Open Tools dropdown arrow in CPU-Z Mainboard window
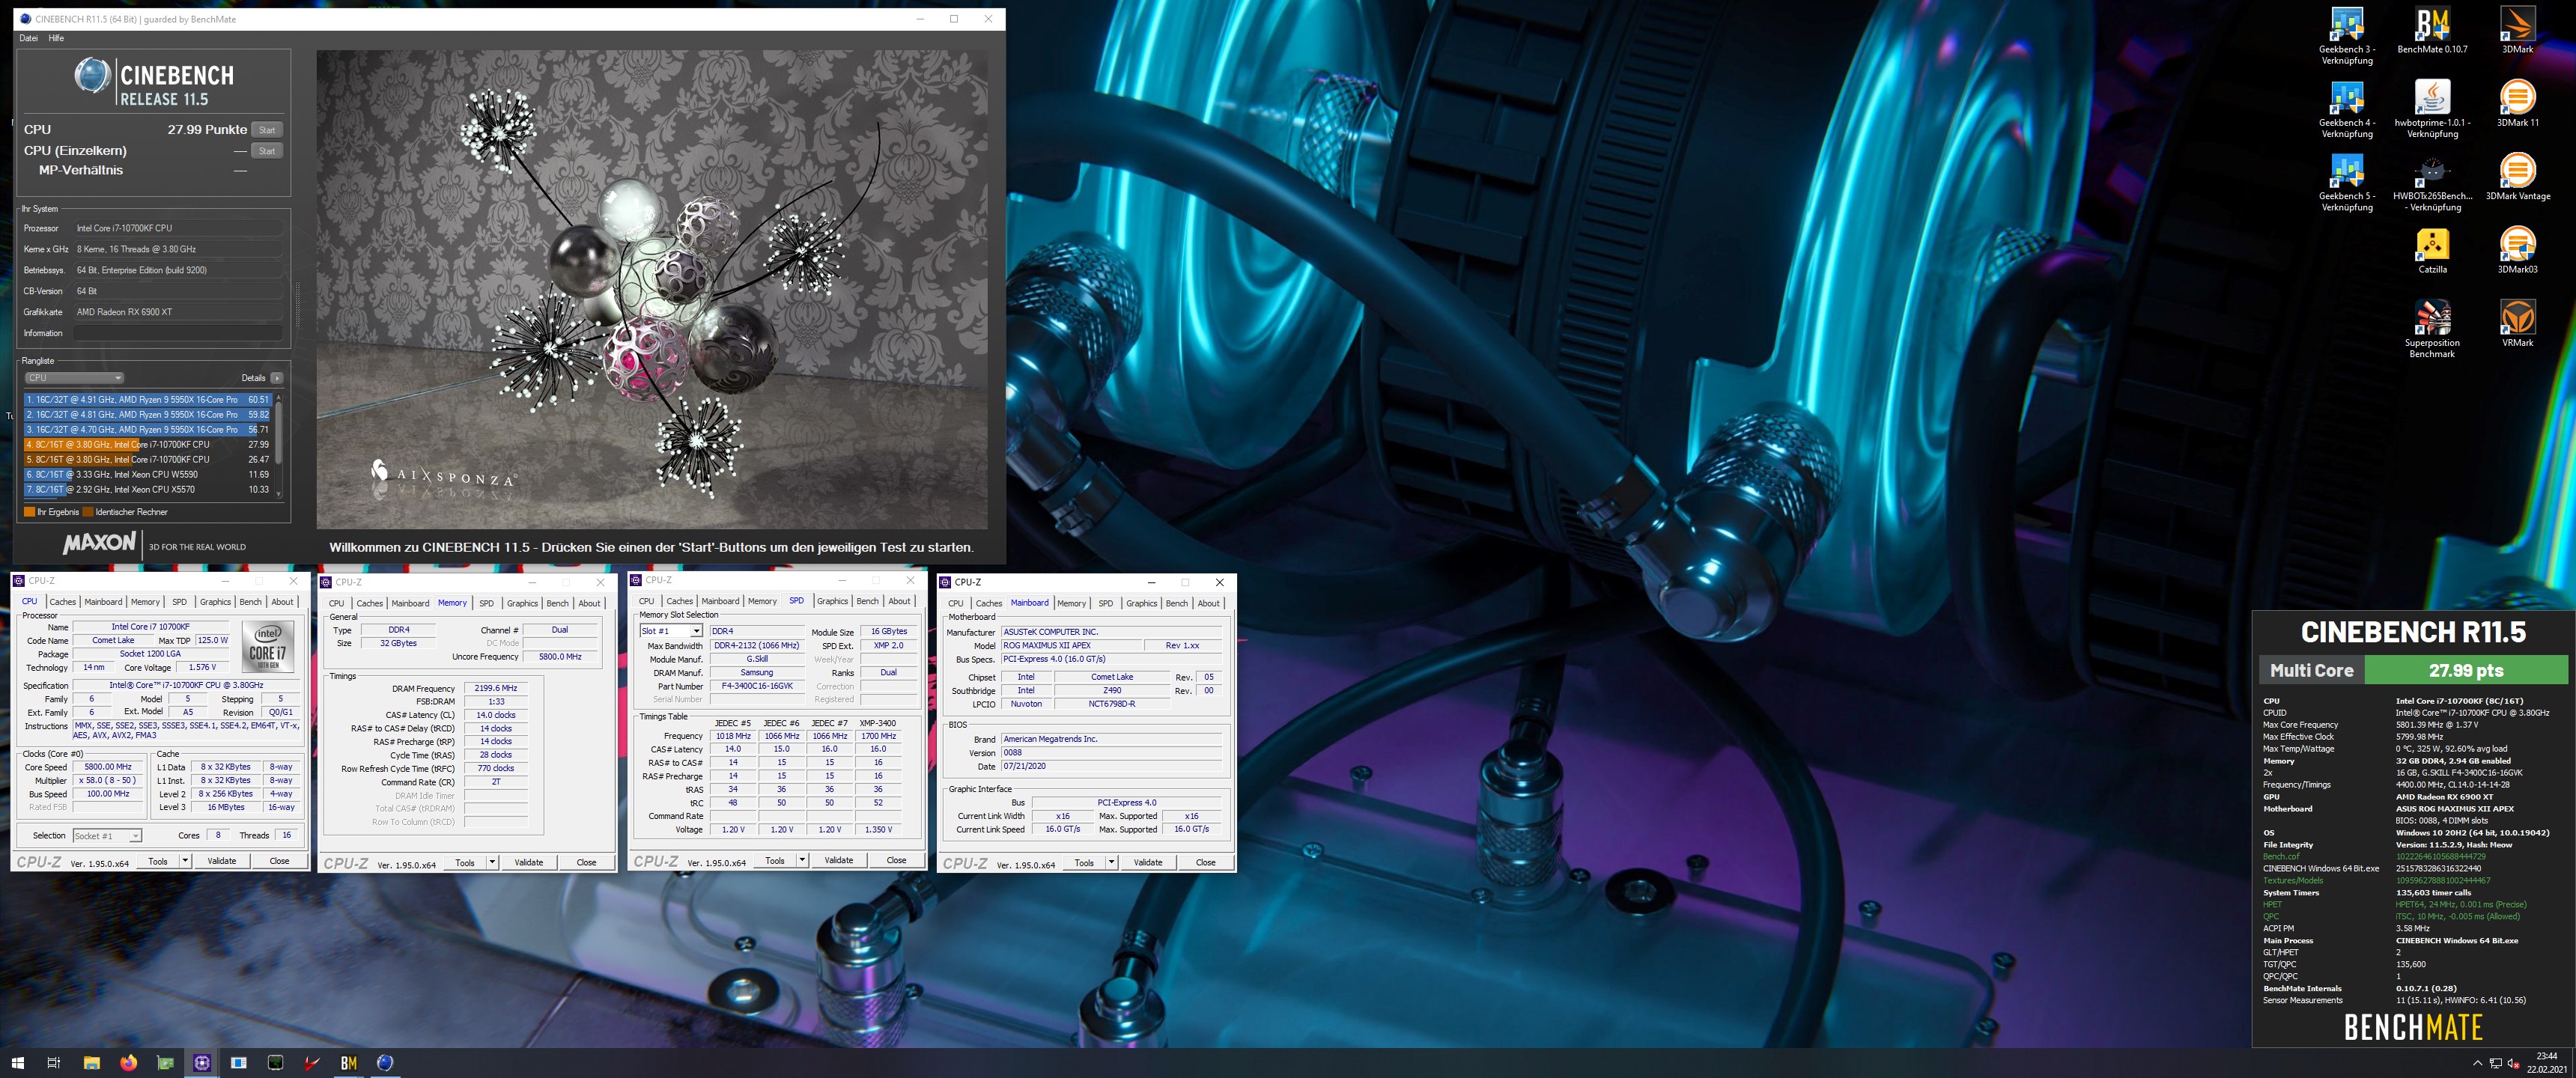The height and width of the screenshot is (1078, 2576). coord(1112,862)
